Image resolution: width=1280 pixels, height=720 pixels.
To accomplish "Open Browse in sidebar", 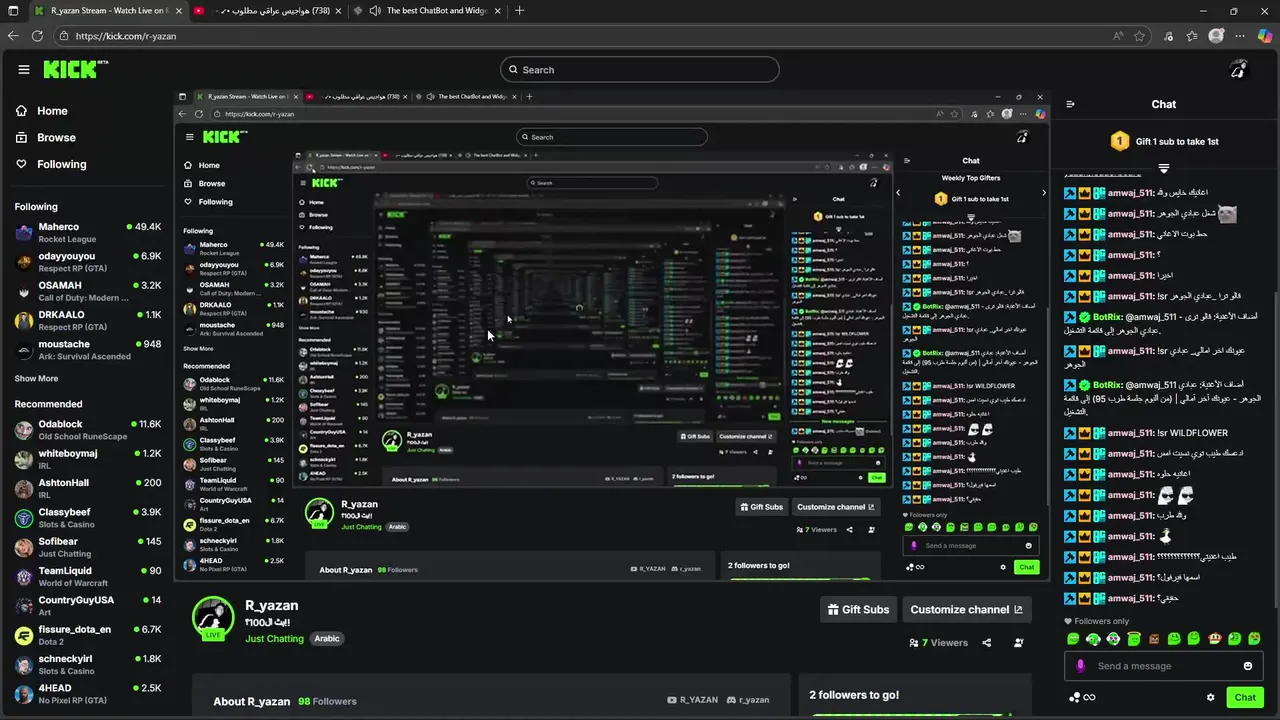I will [x=45, y=138].
